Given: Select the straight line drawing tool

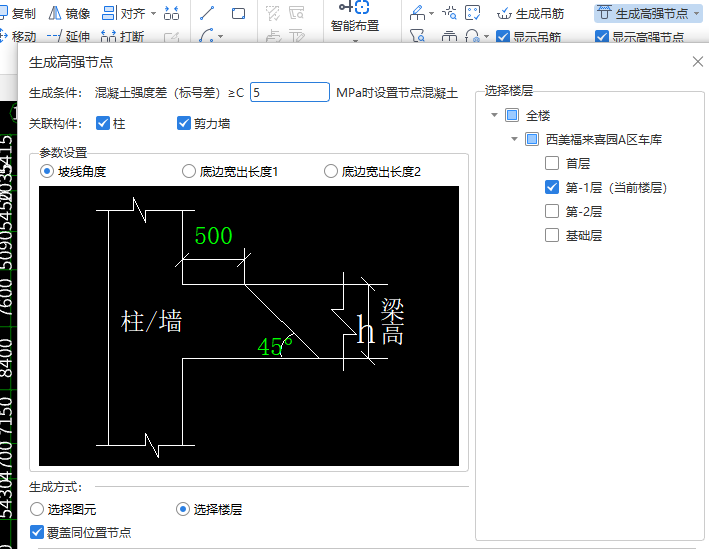Looking at the screenshot, I should (207, 13).
